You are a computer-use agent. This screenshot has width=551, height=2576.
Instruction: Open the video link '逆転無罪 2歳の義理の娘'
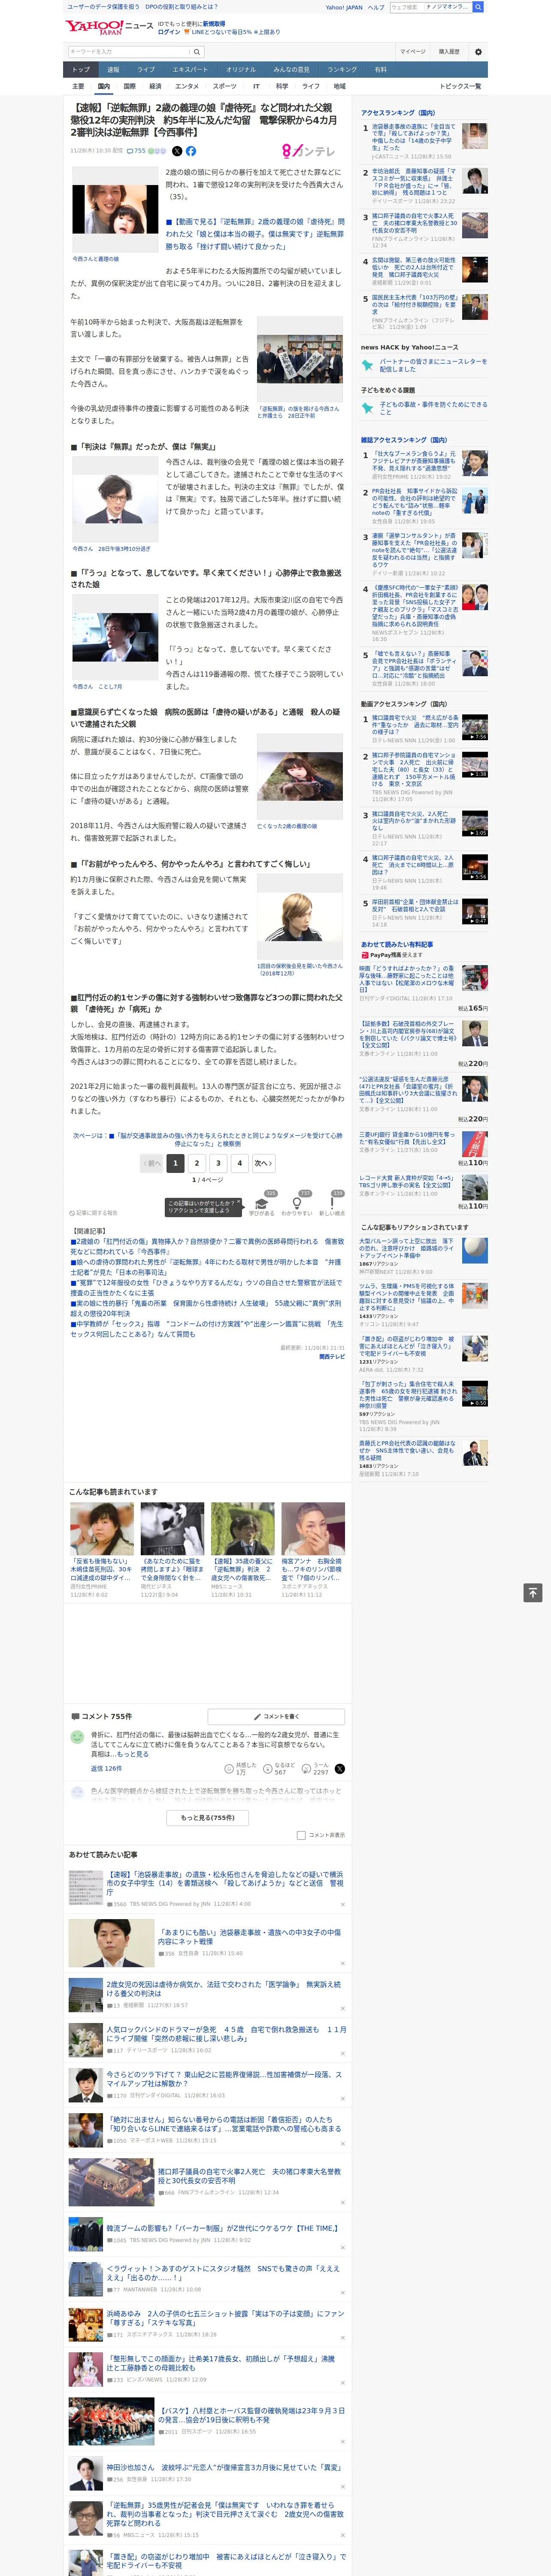coord(254,233)
